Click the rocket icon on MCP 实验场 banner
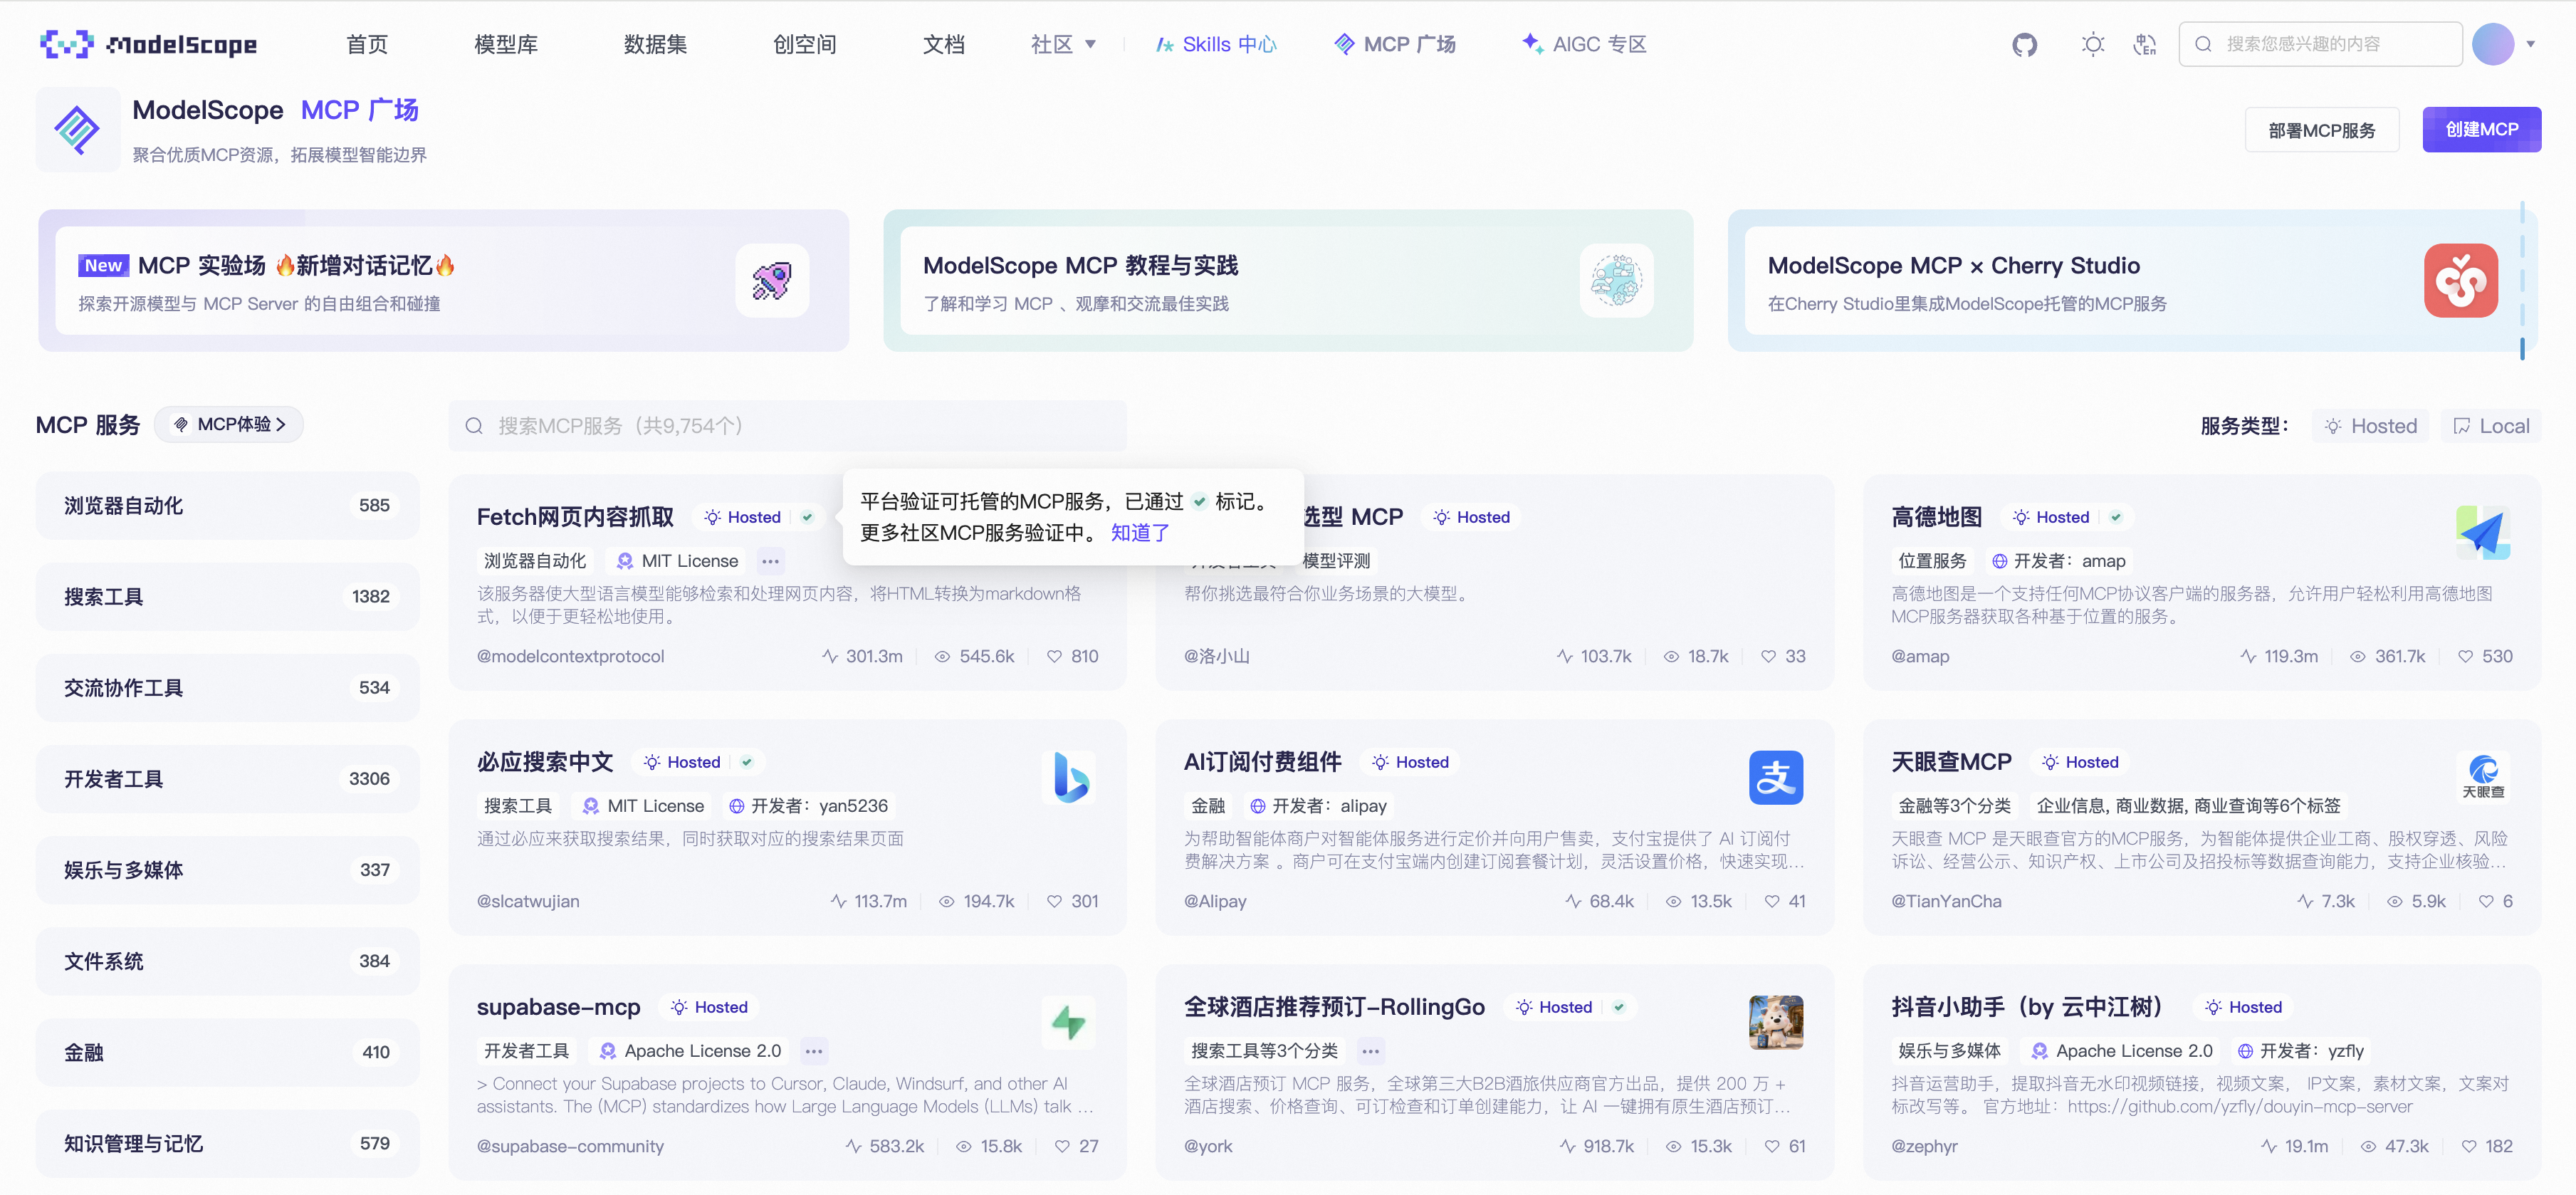Viewport: 2576px width, 1195px height. [x=771, y=281]
